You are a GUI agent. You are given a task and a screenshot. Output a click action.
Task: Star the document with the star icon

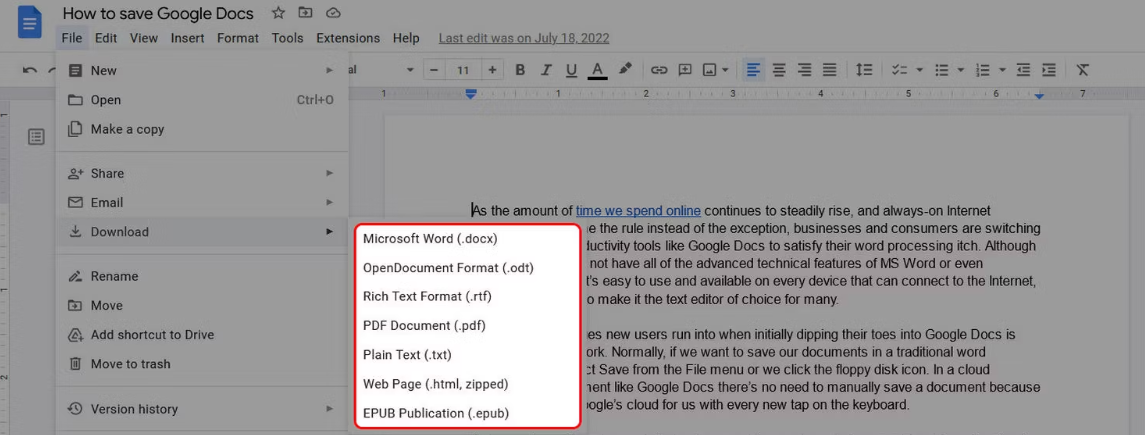click(278, 13)
